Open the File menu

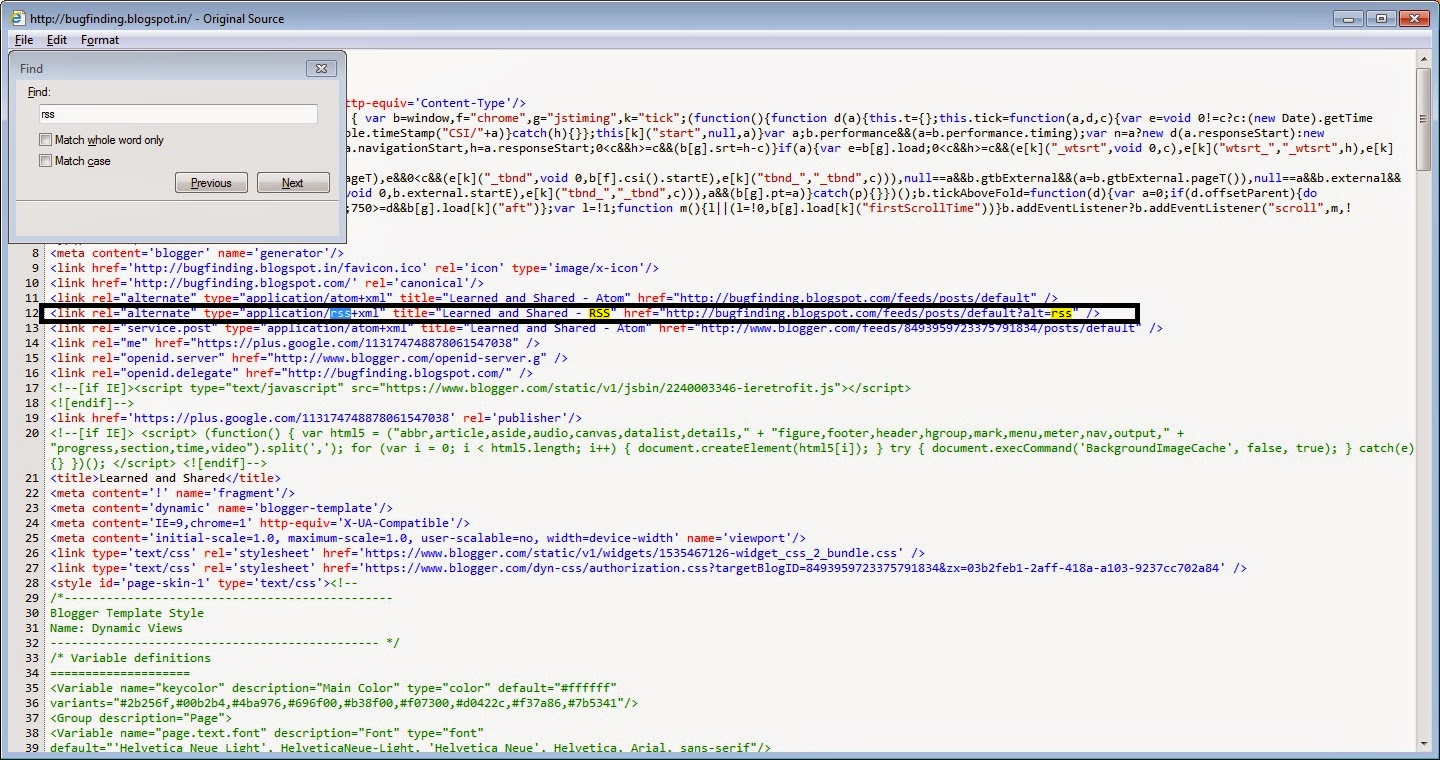24,40
